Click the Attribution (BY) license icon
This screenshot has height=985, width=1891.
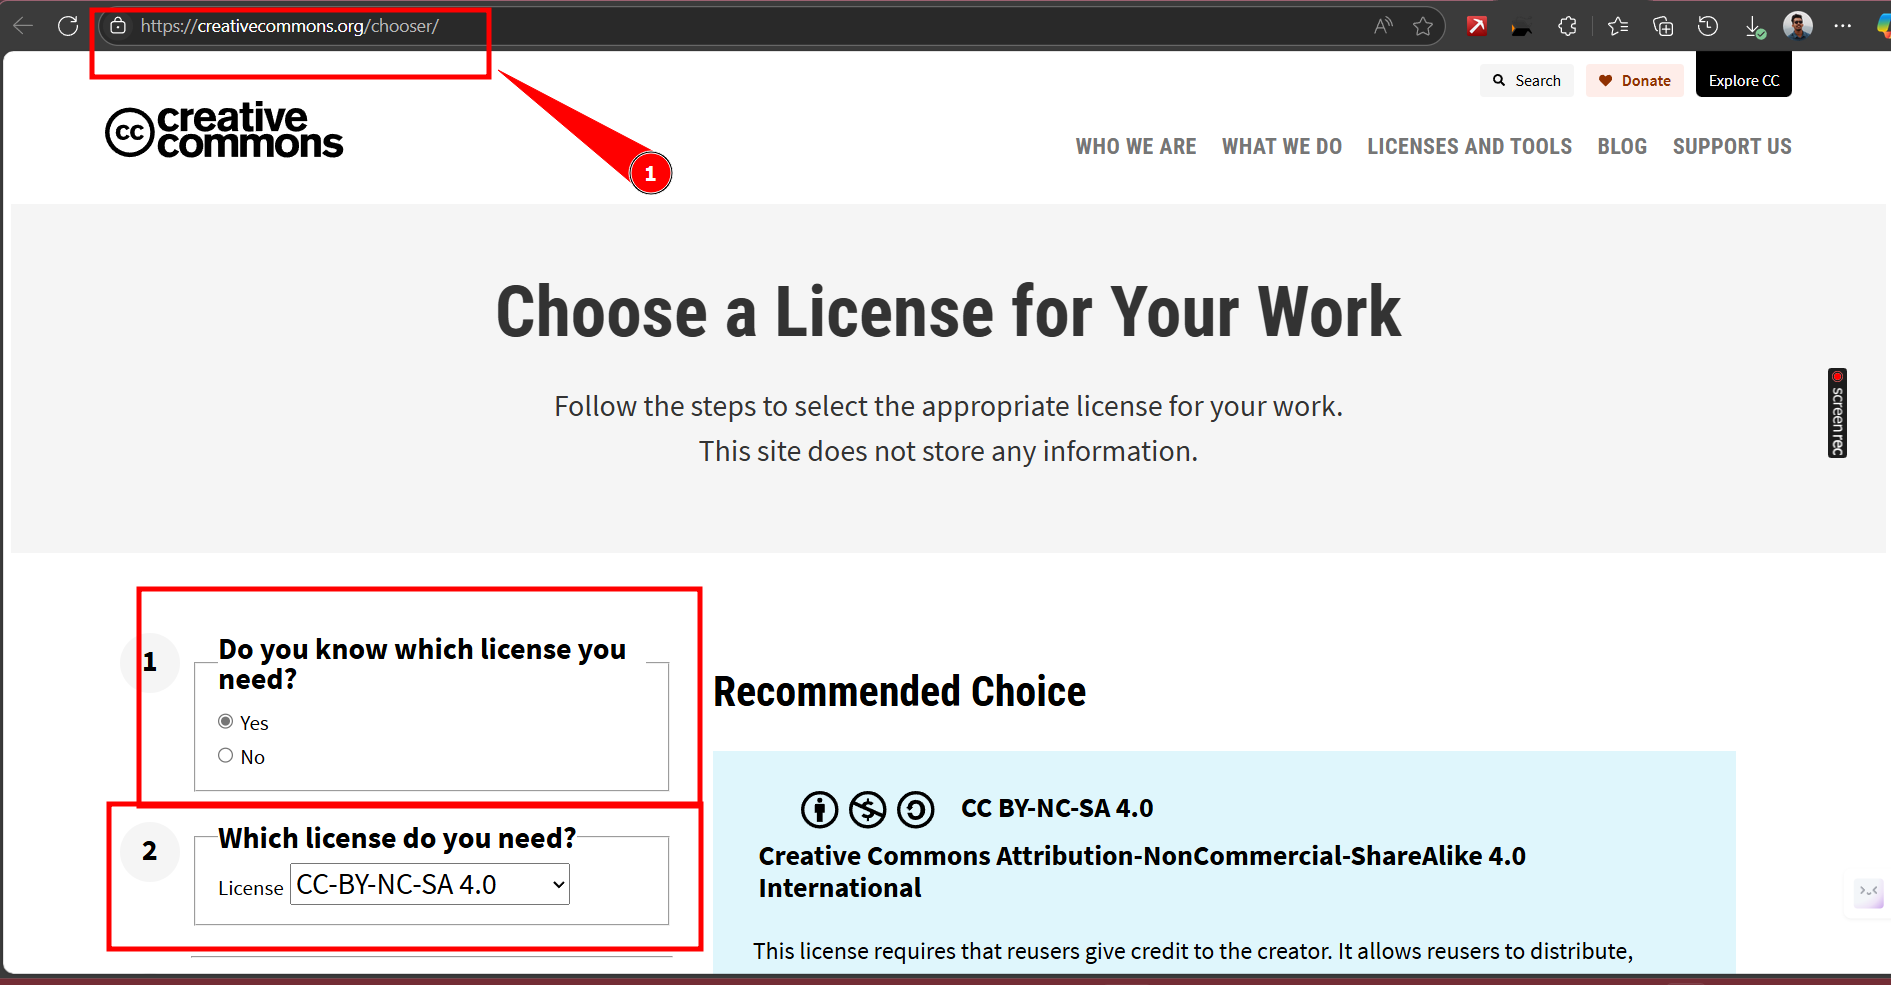820,809
